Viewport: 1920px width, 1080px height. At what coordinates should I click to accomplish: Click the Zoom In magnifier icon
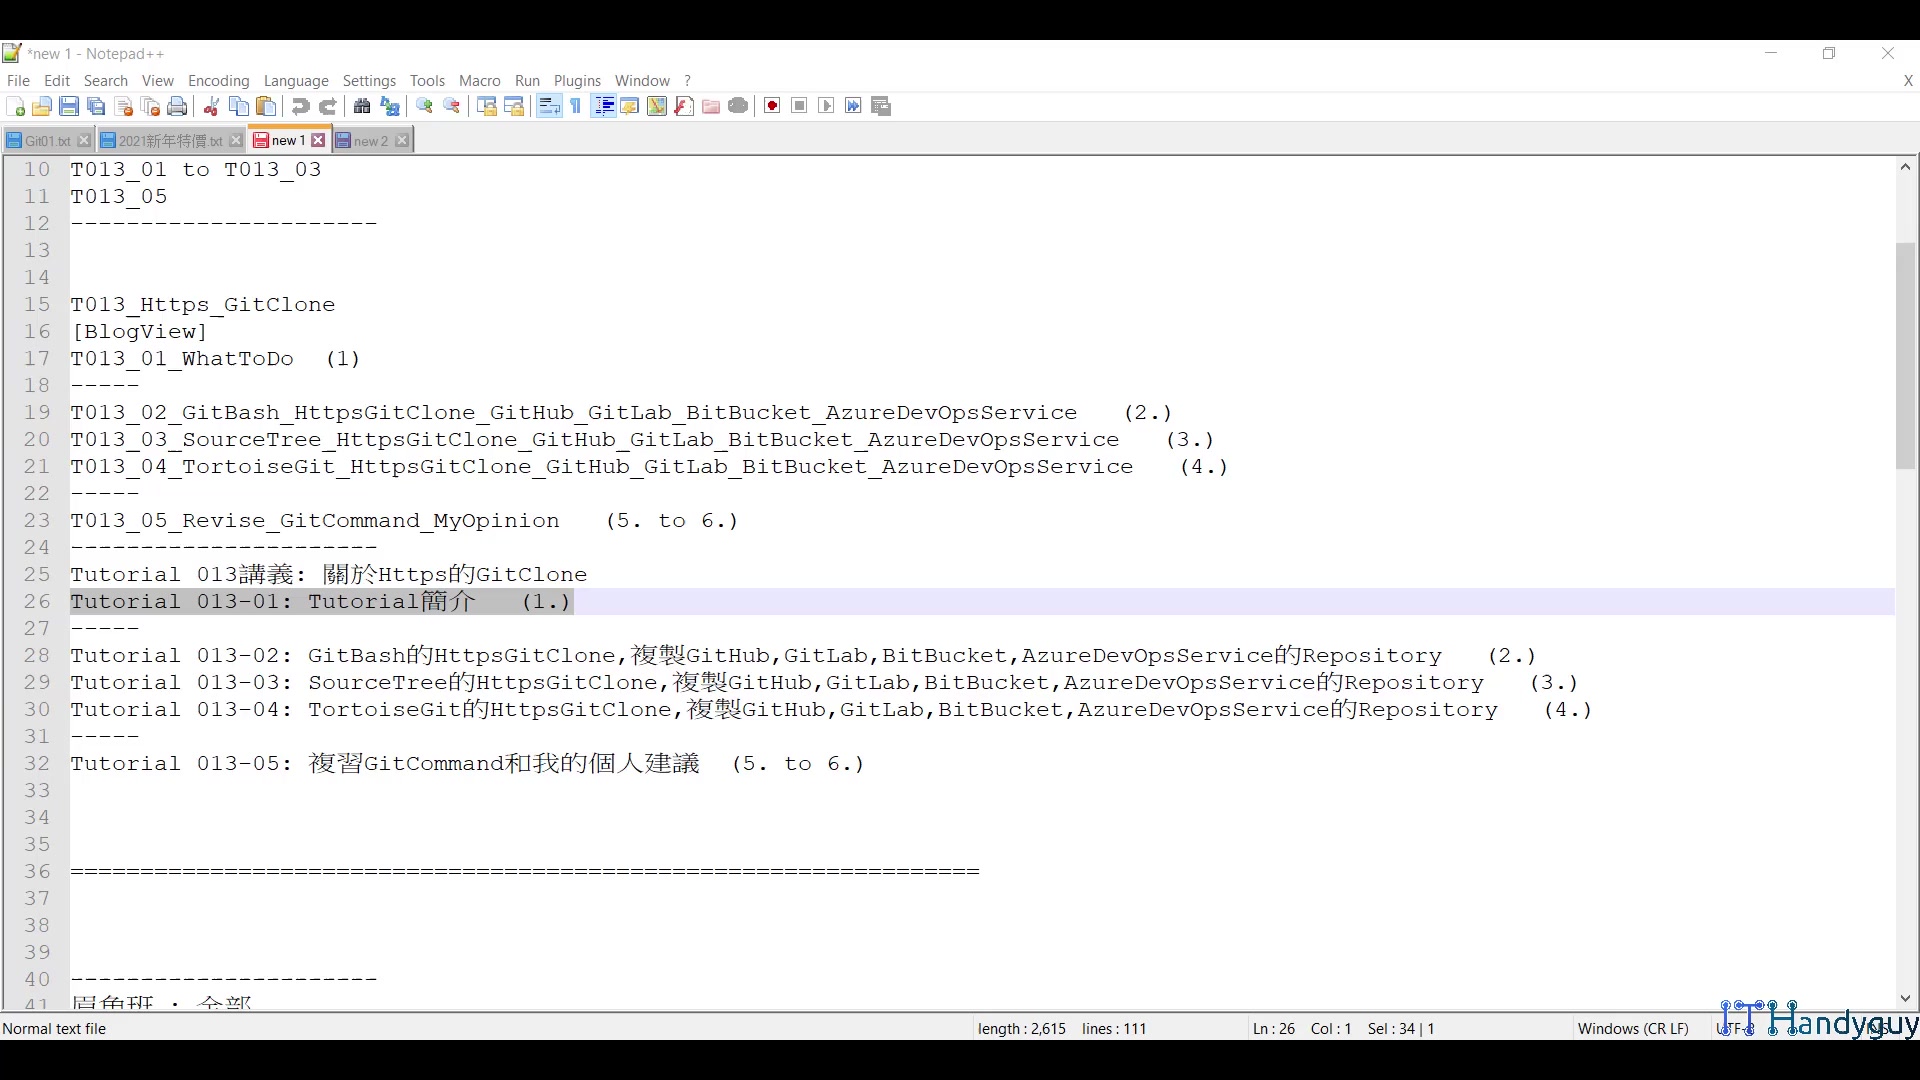tap(424, 107)
